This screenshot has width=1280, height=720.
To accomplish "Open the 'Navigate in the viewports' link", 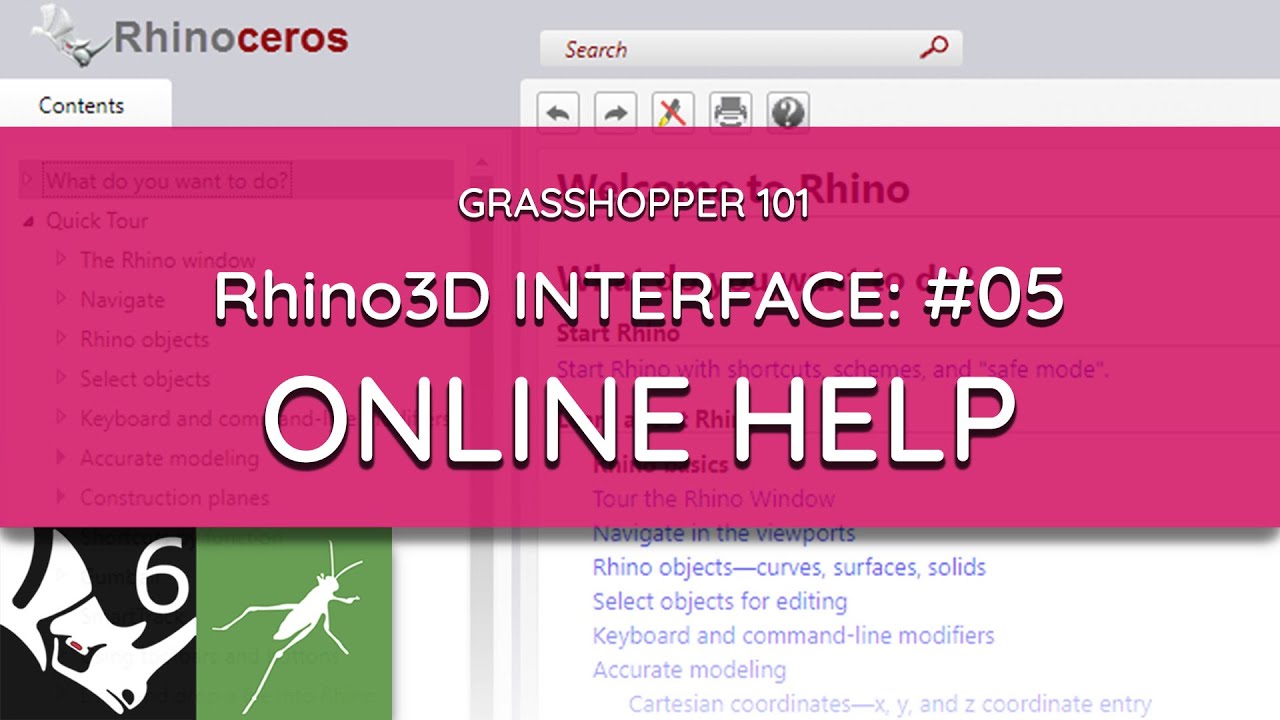I will [724, 533].
